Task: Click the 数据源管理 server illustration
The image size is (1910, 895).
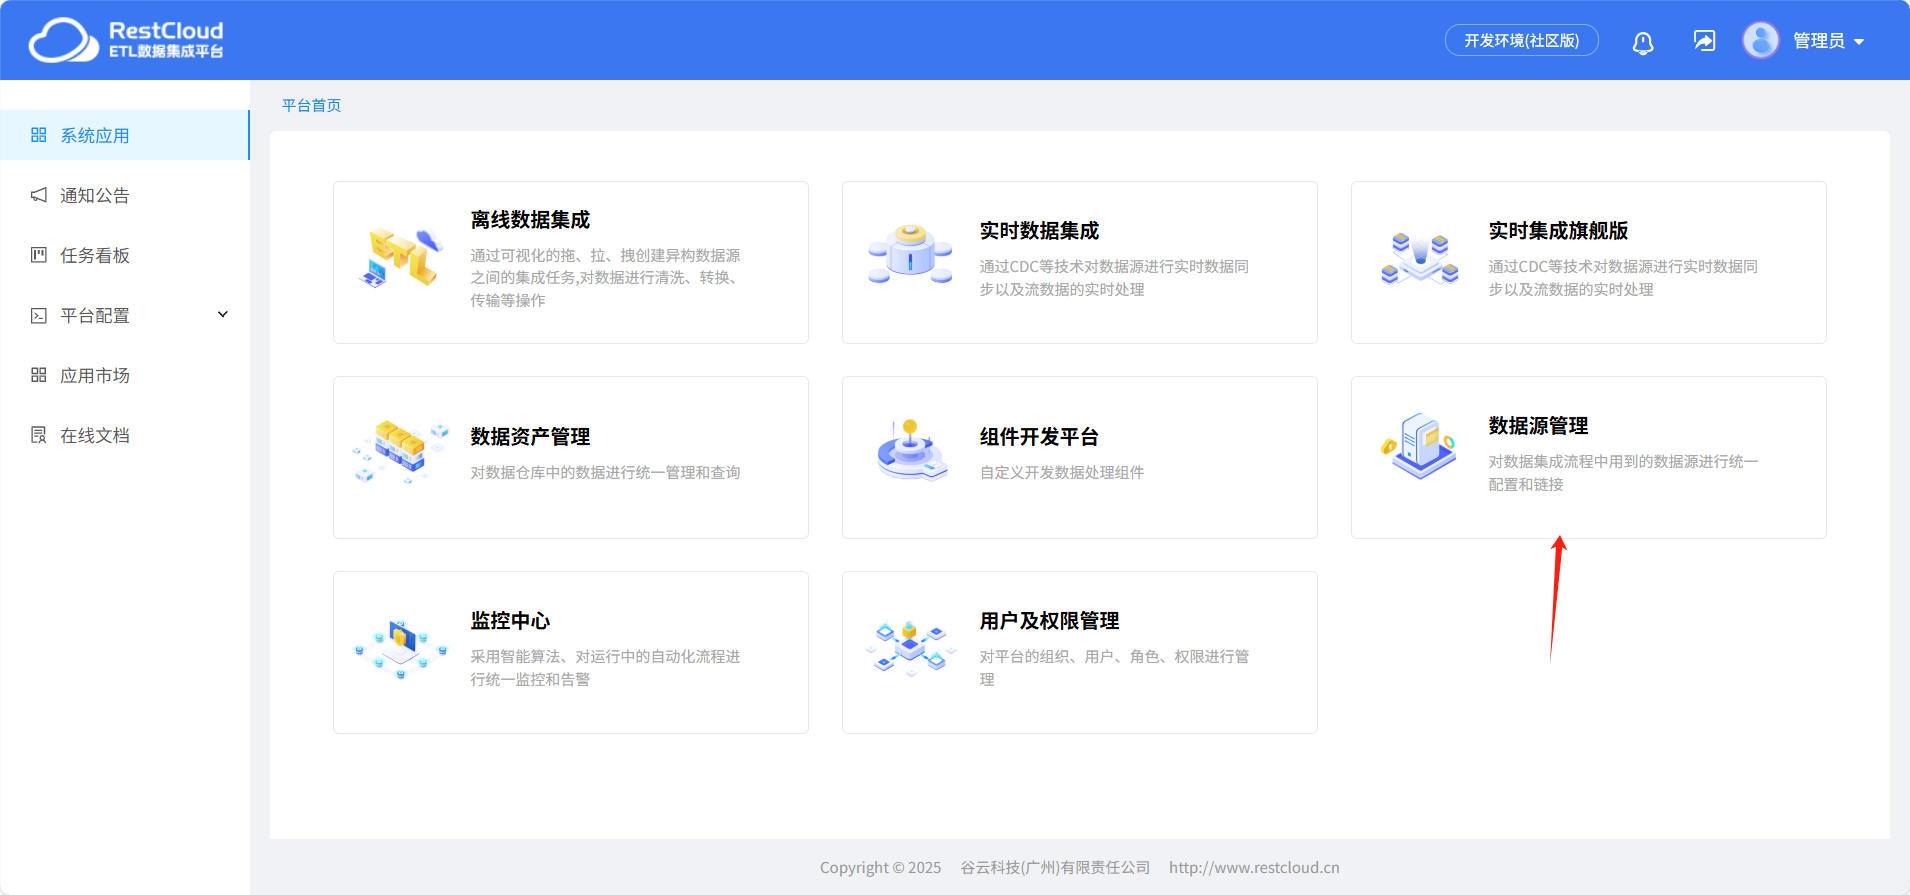Action: click(x=1419, y=446)
